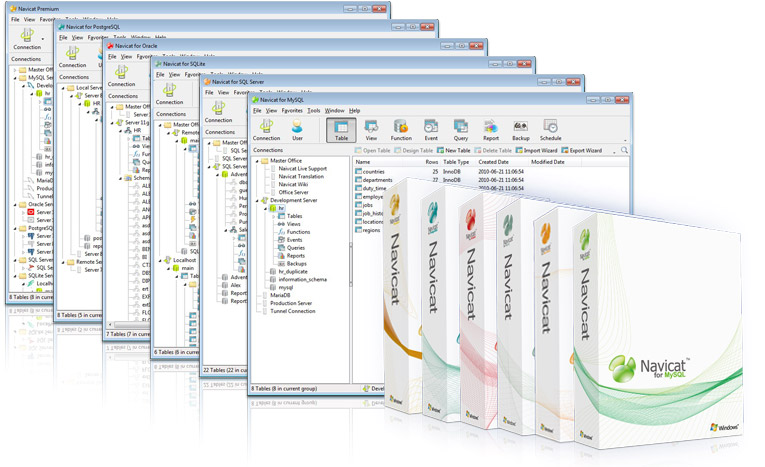Click the Design Table button
The height and width of the screenshot is (467, 765).
click(414, 151)
